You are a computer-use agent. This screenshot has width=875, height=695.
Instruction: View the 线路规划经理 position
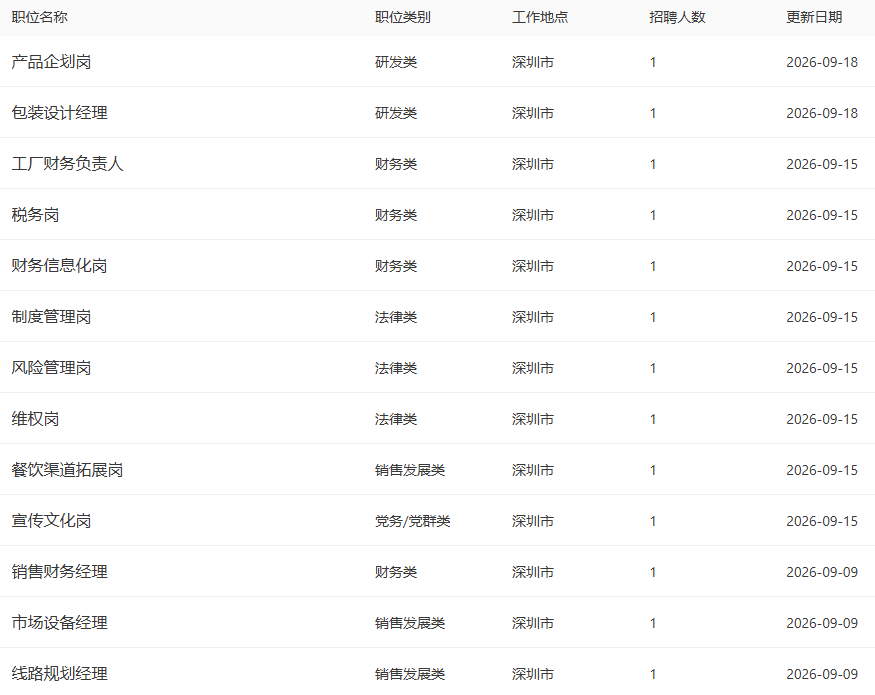click(x=59, y=674)
